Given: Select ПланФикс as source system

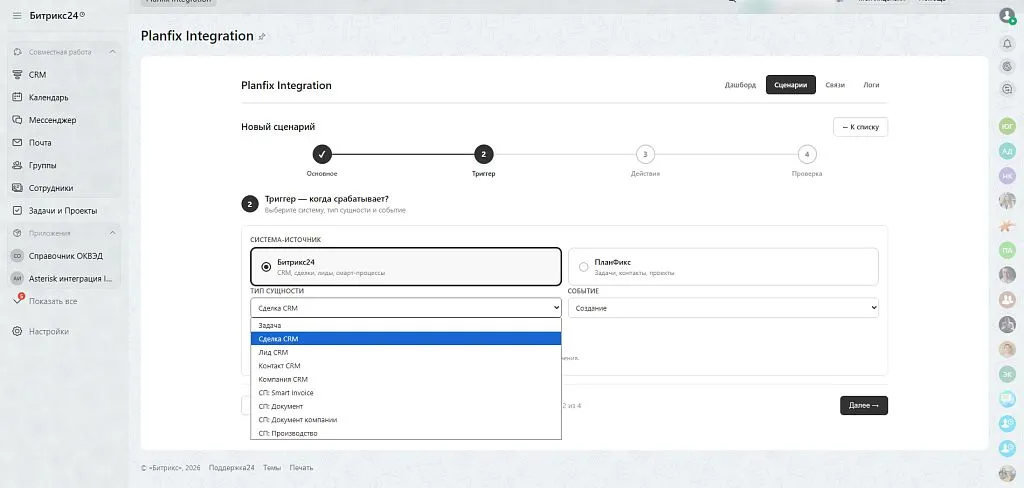Looking at the screenshot, I should (x=723, y=267).
